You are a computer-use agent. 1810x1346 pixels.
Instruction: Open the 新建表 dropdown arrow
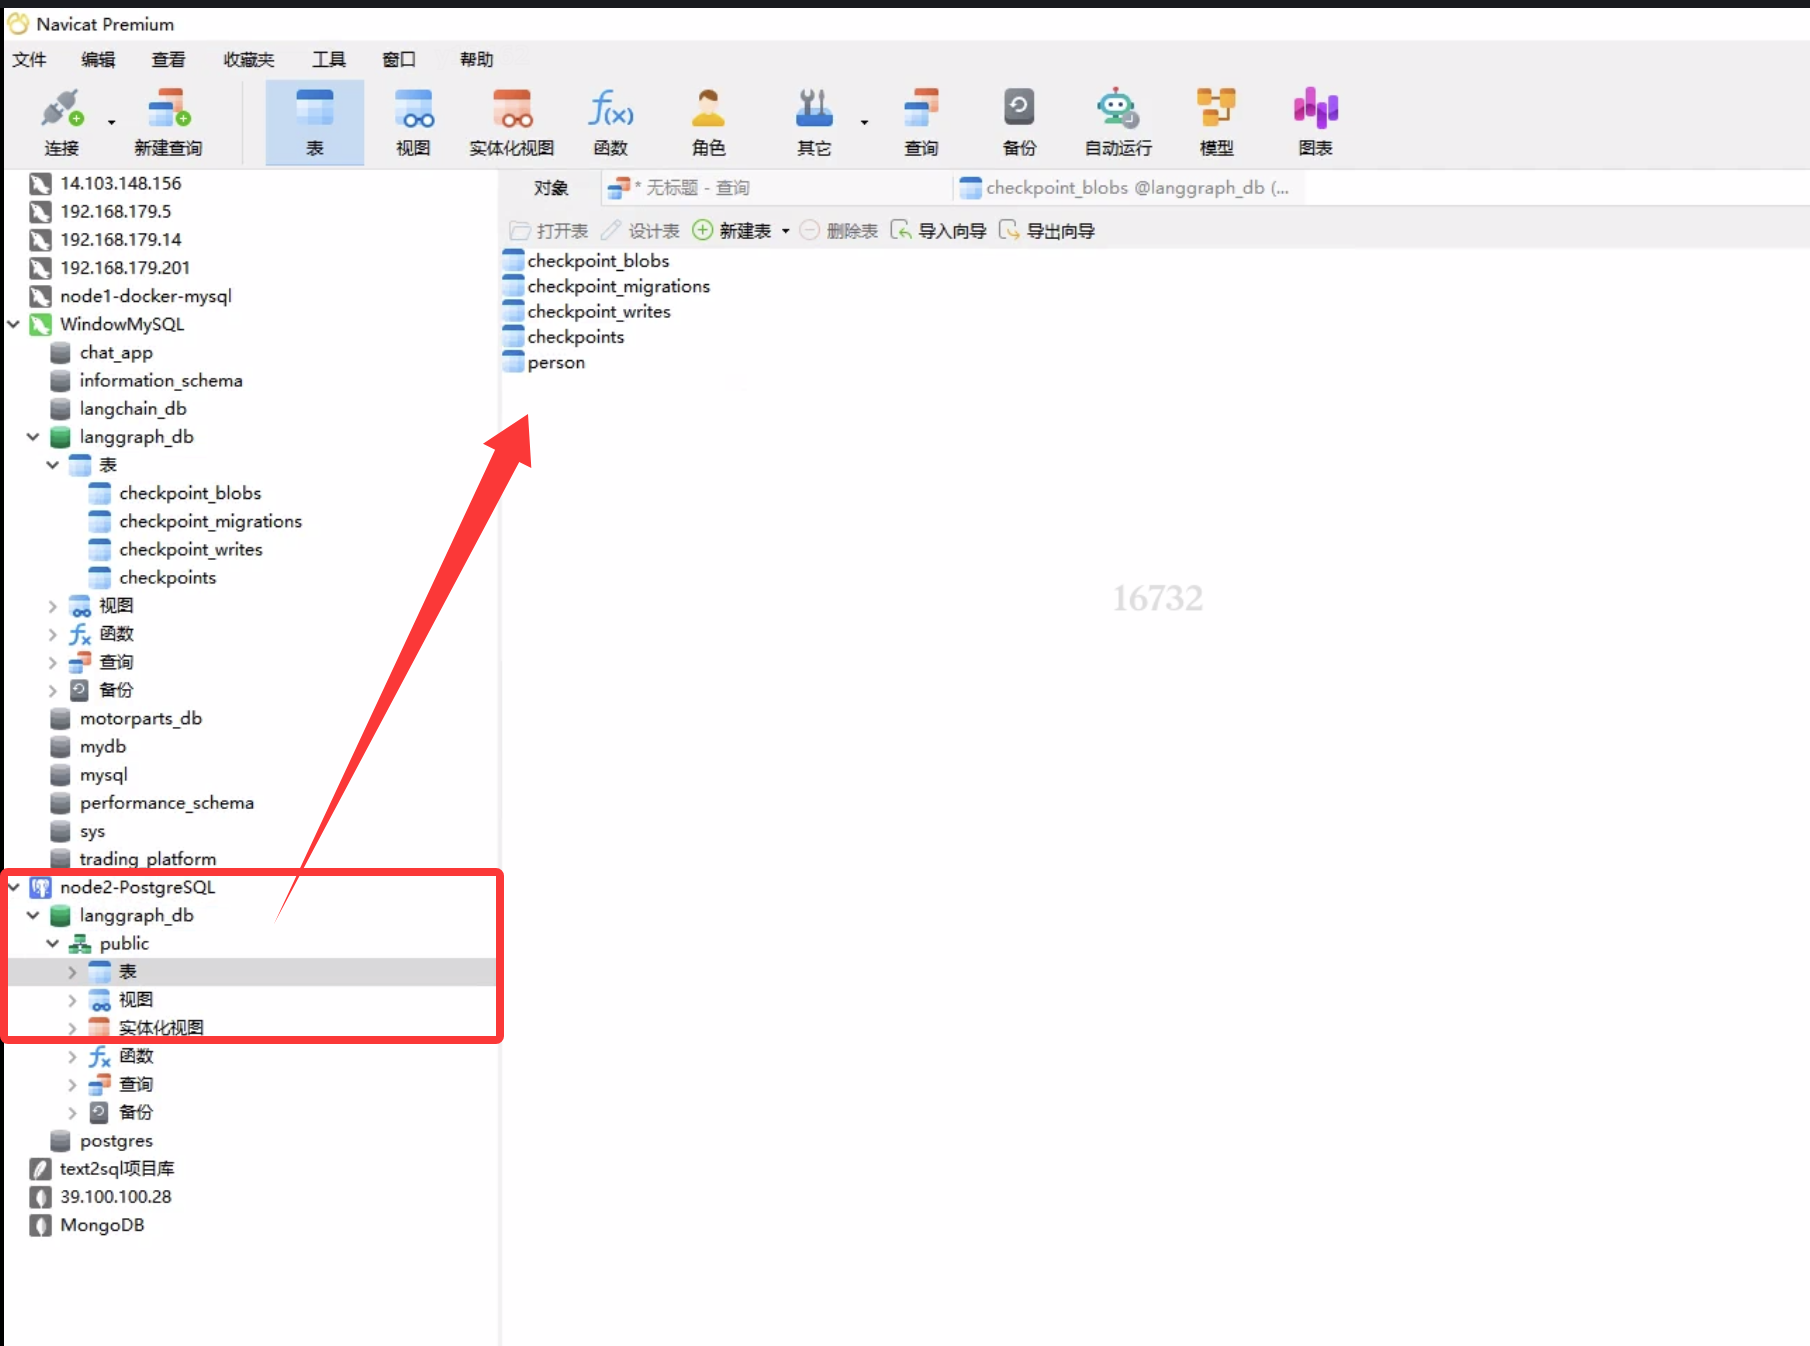pyautogui.click(x=786, y=231)
